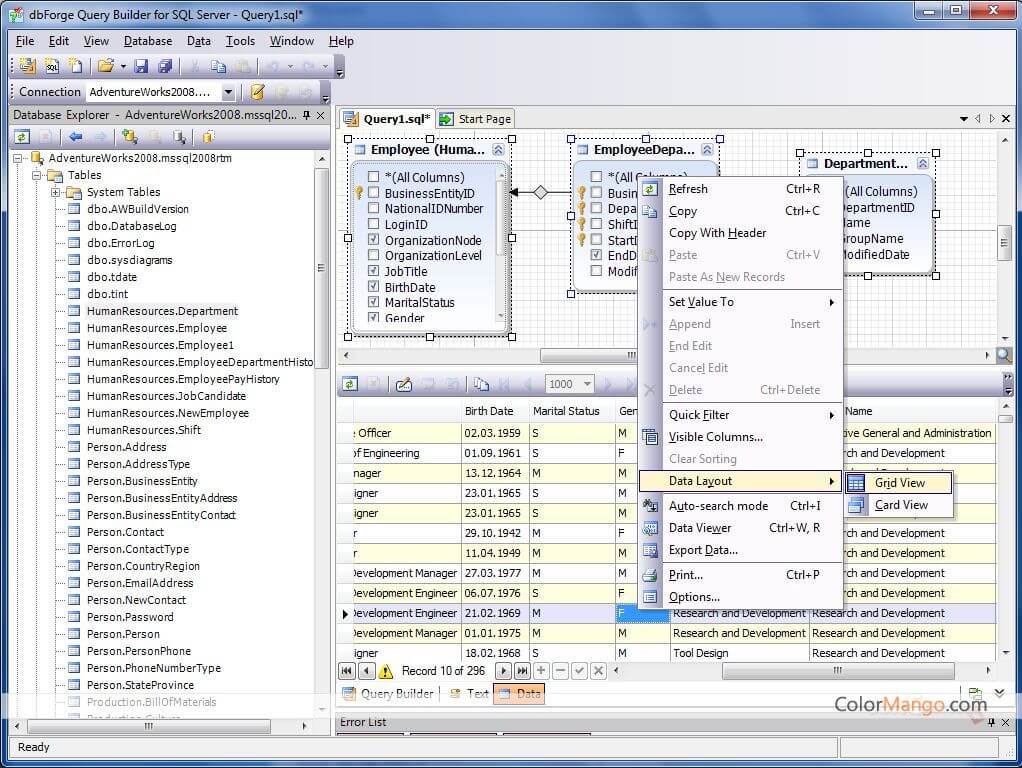This screenshot has width=1022, height=768.
Task: Select Auto-search mode menu entry
Action: pyautogui.click(x=740, y=506)
